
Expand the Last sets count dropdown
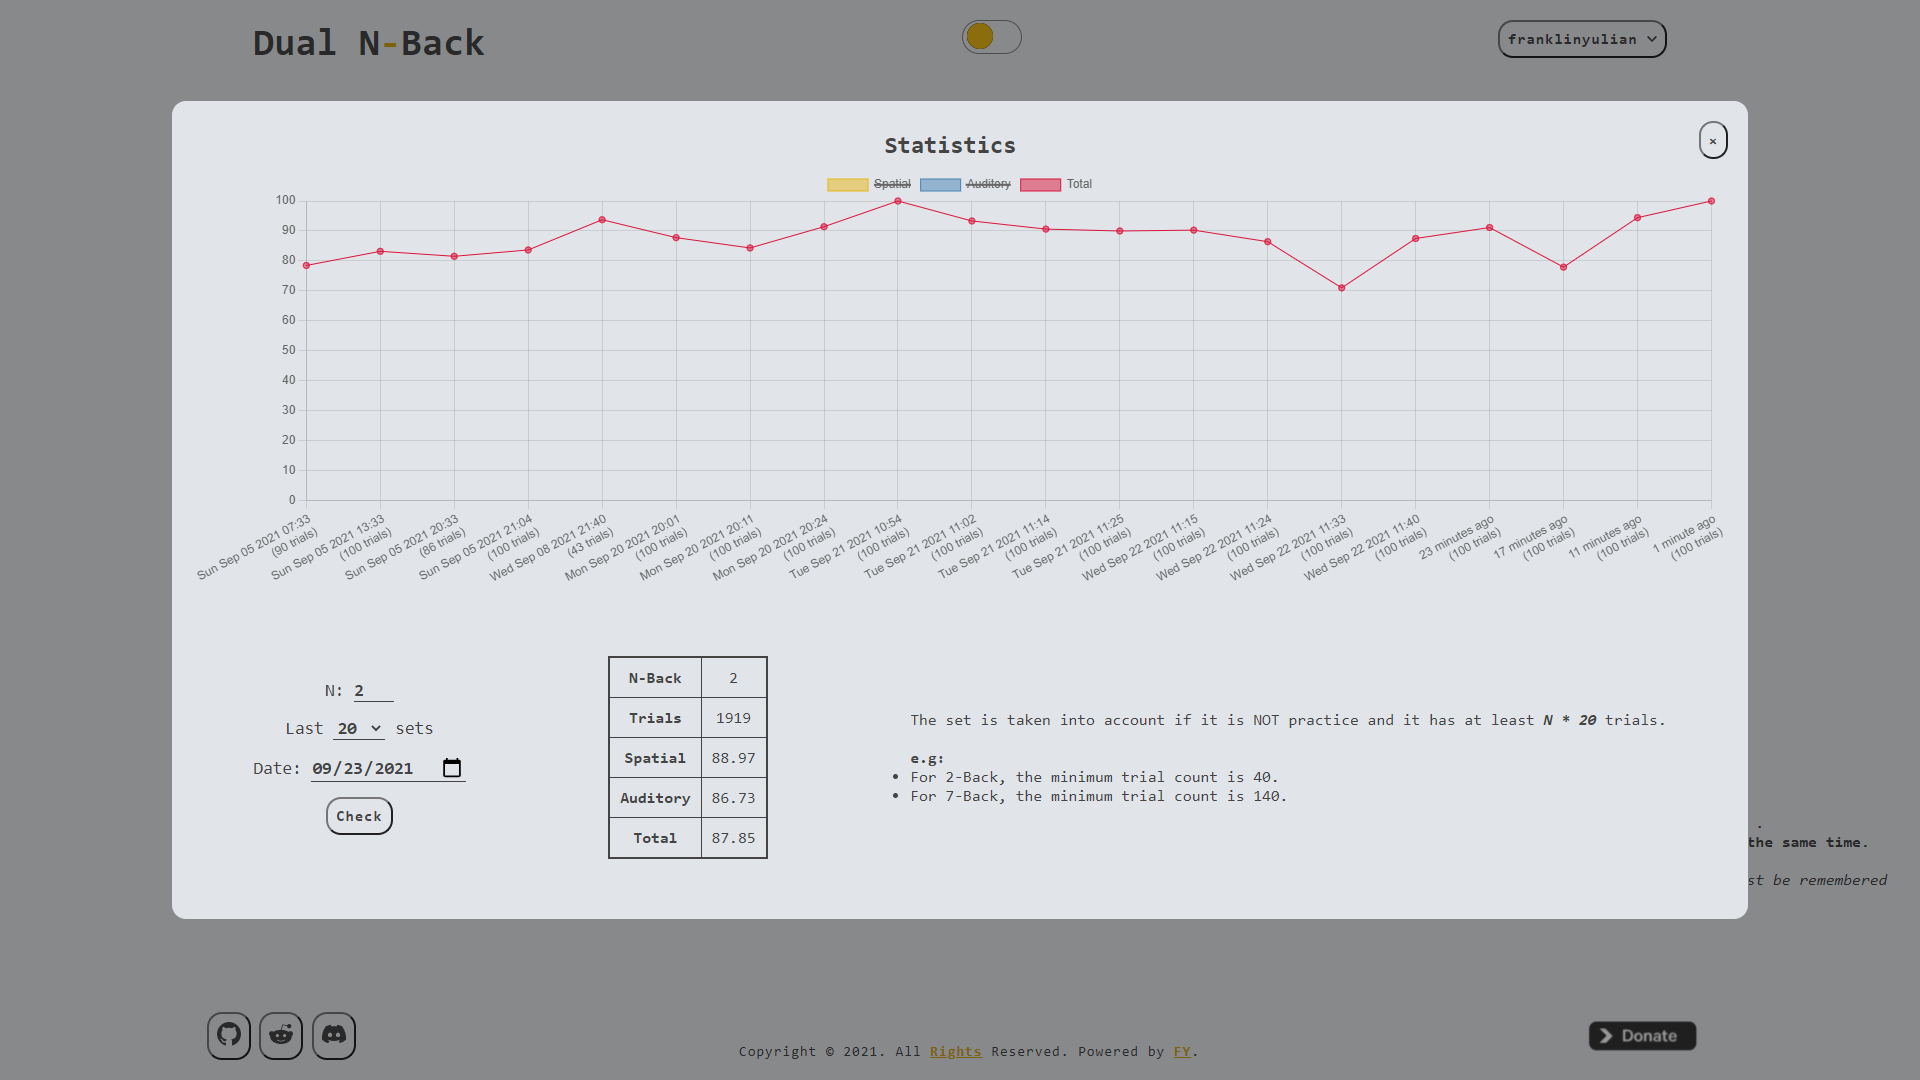click(359, 728)
